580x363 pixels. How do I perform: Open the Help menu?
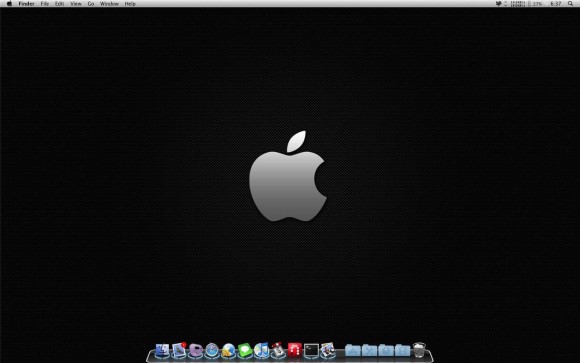tap(130, 4)
